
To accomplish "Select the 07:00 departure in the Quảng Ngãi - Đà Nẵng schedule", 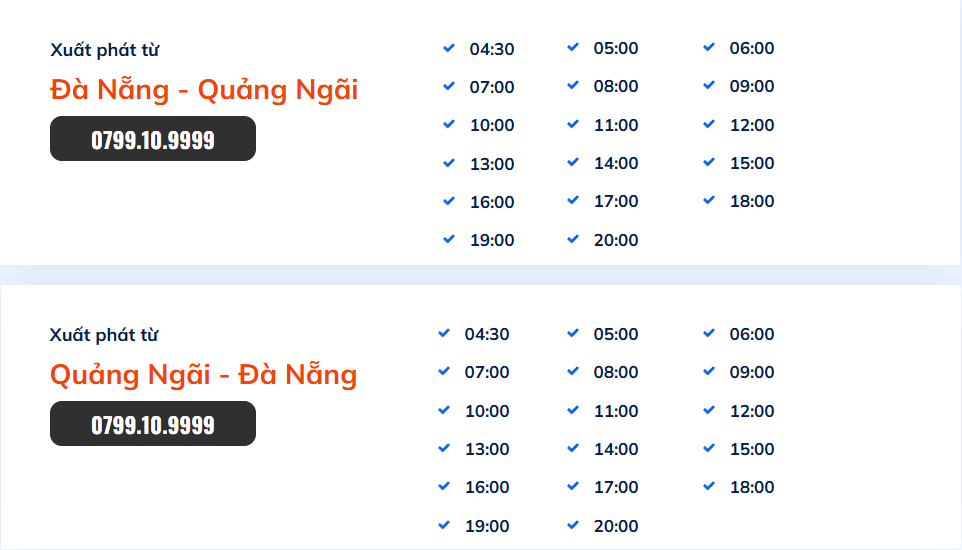I will [x=487, y=372].
